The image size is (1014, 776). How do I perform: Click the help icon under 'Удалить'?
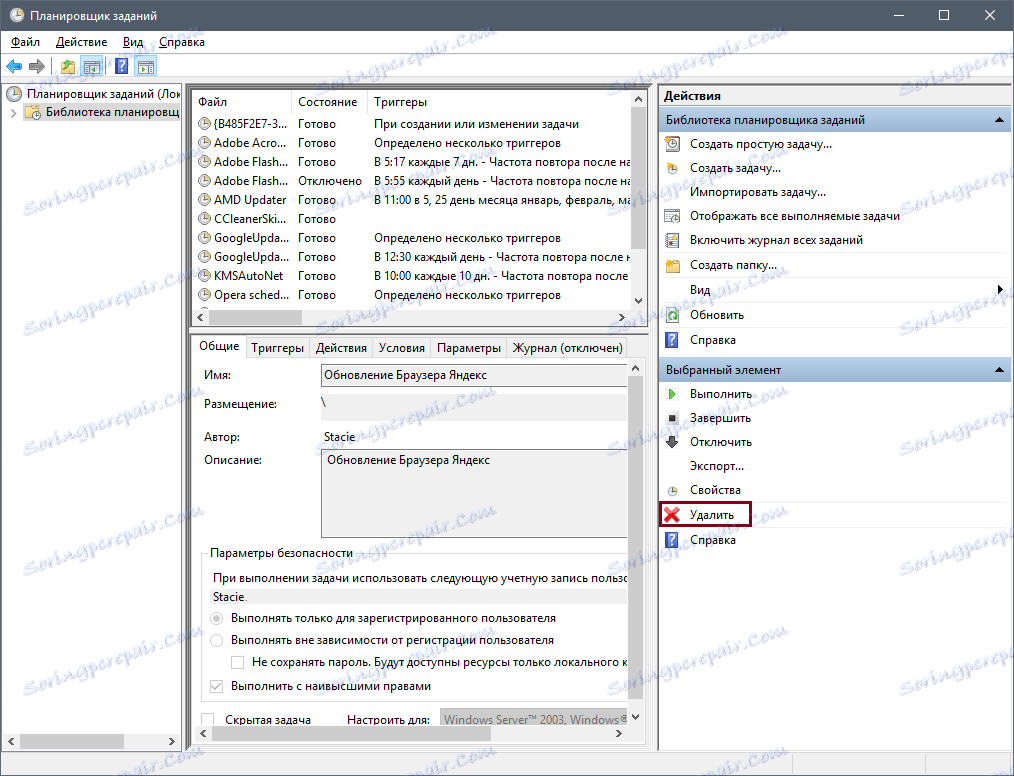673,540
